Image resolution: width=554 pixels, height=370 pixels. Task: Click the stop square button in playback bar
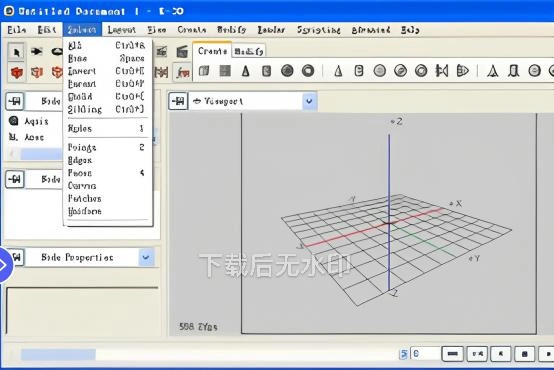525,353
